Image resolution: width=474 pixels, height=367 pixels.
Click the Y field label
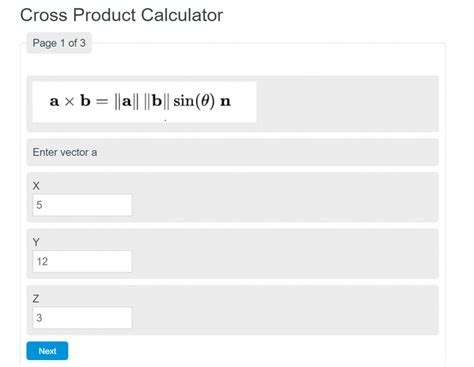(x=36, y=242)
